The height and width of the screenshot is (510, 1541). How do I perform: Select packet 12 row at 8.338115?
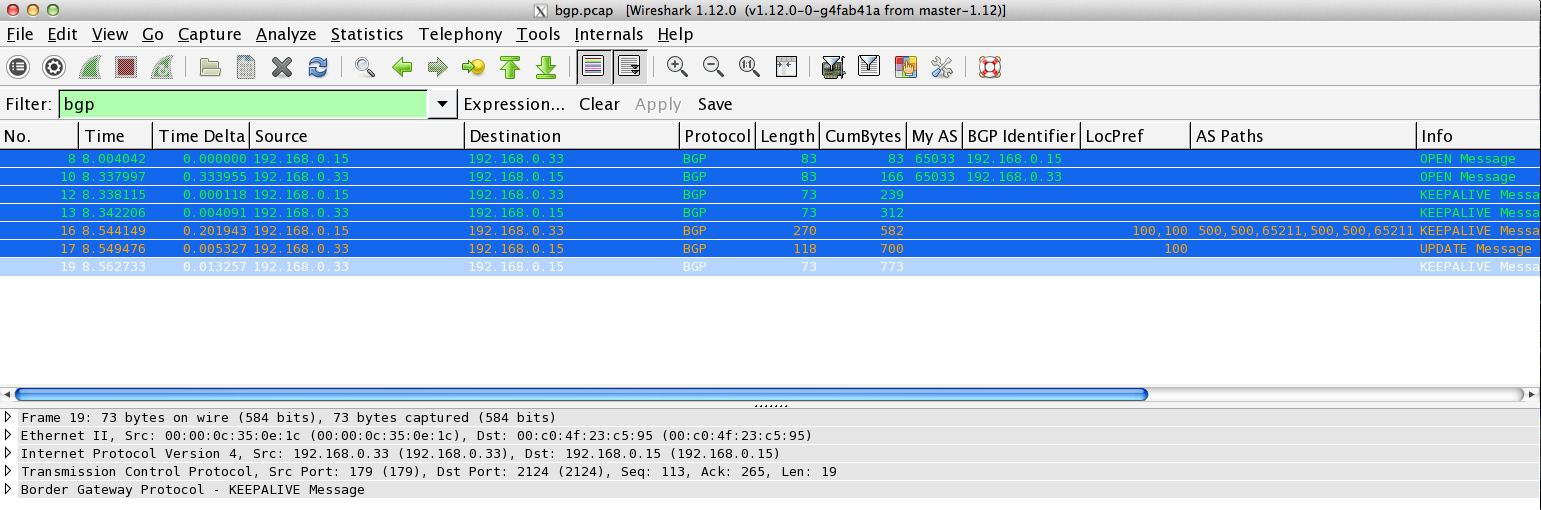click(x=770, y=194)
